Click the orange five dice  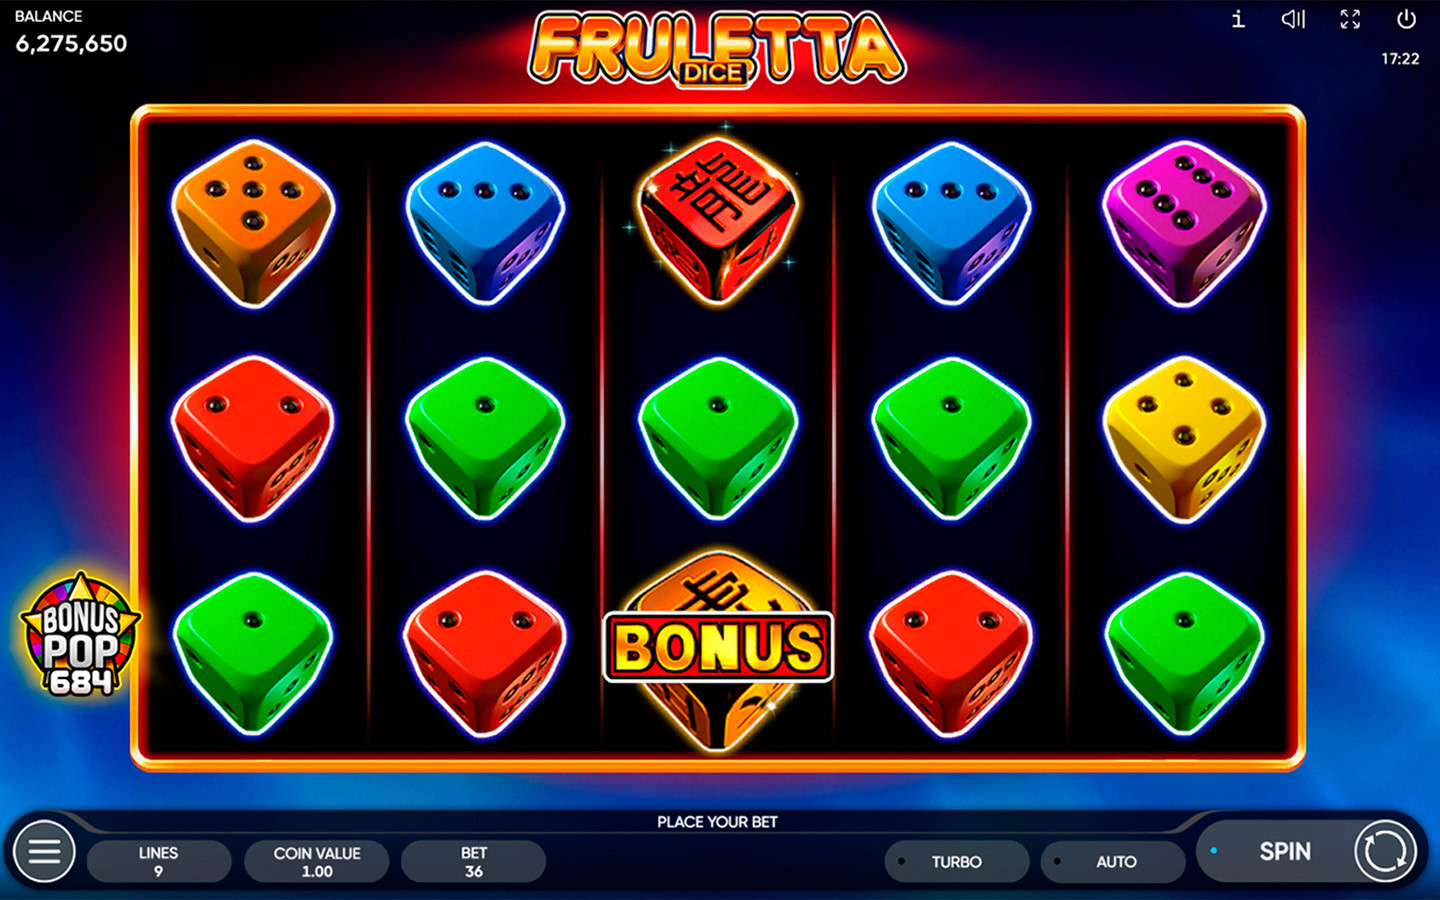click(x=252, y=224)
